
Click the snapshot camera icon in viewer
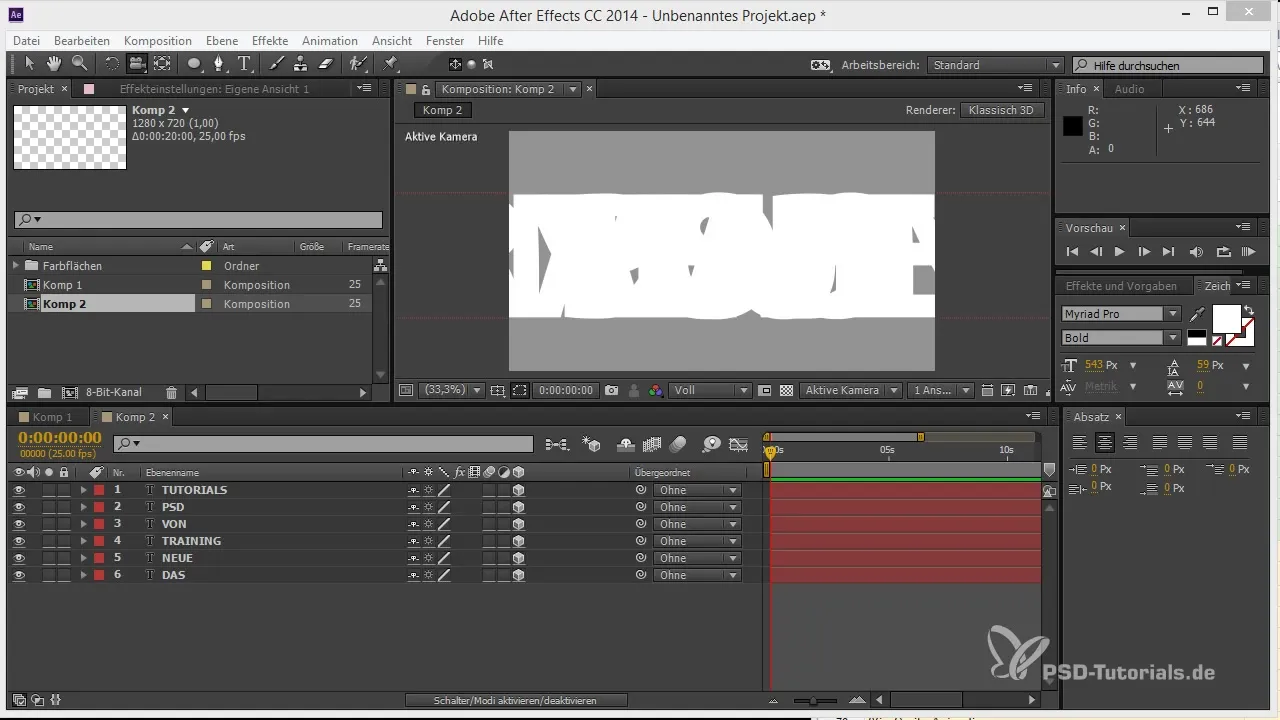(x=611, y=390)
